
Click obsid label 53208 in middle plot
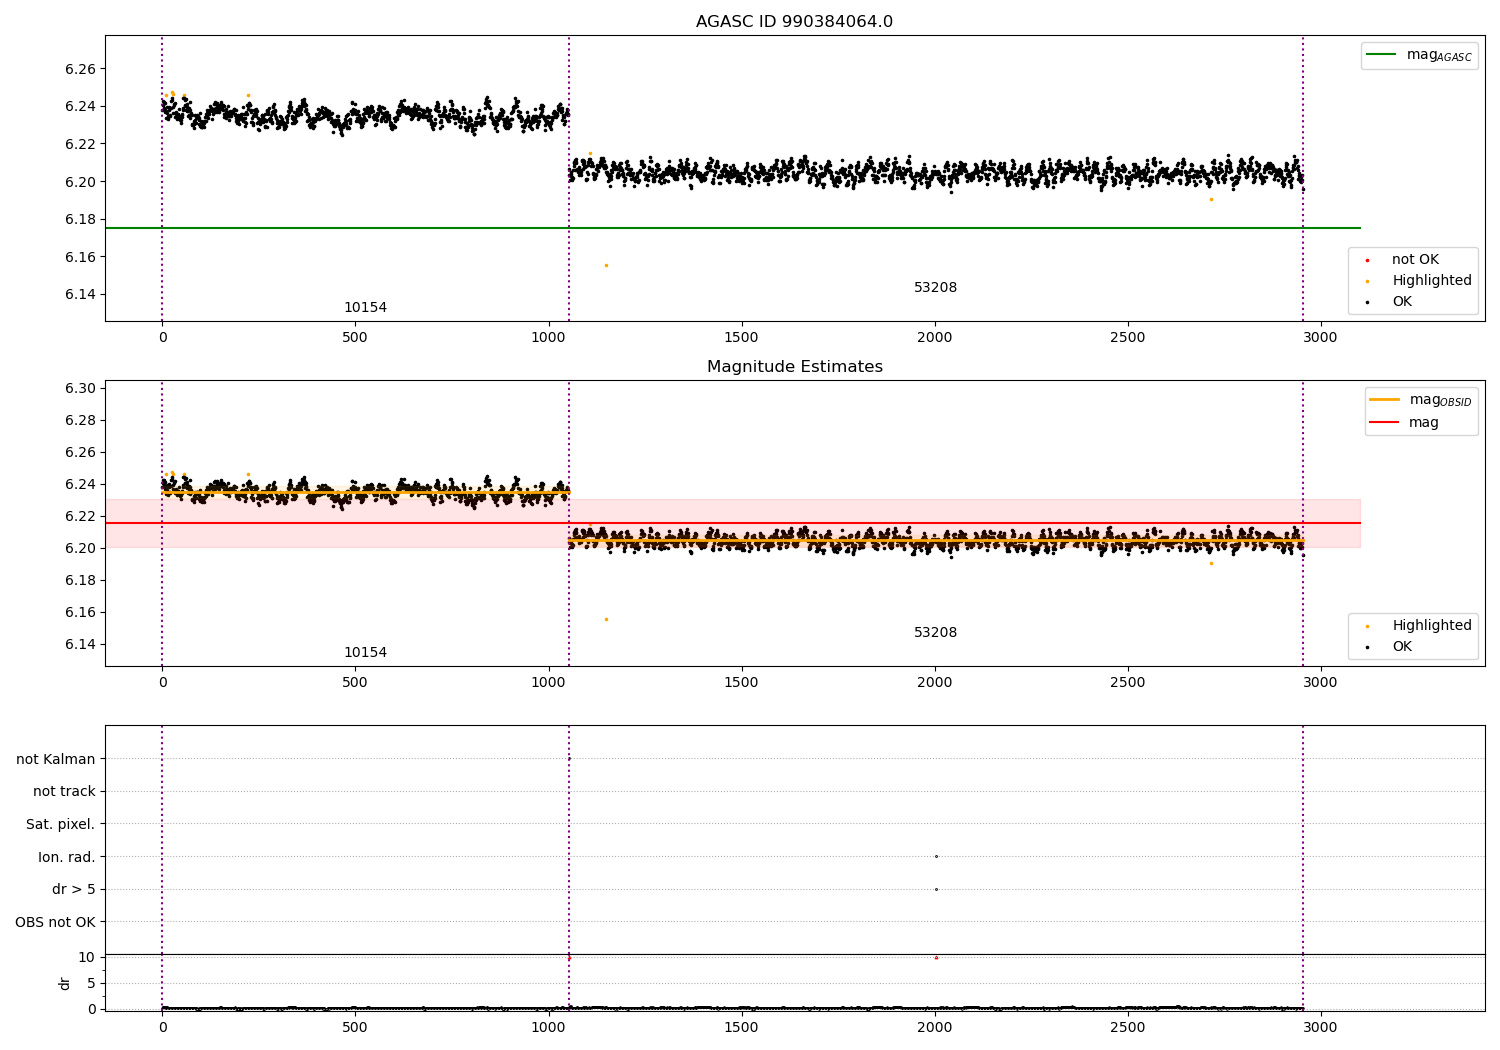pos(935,633)
